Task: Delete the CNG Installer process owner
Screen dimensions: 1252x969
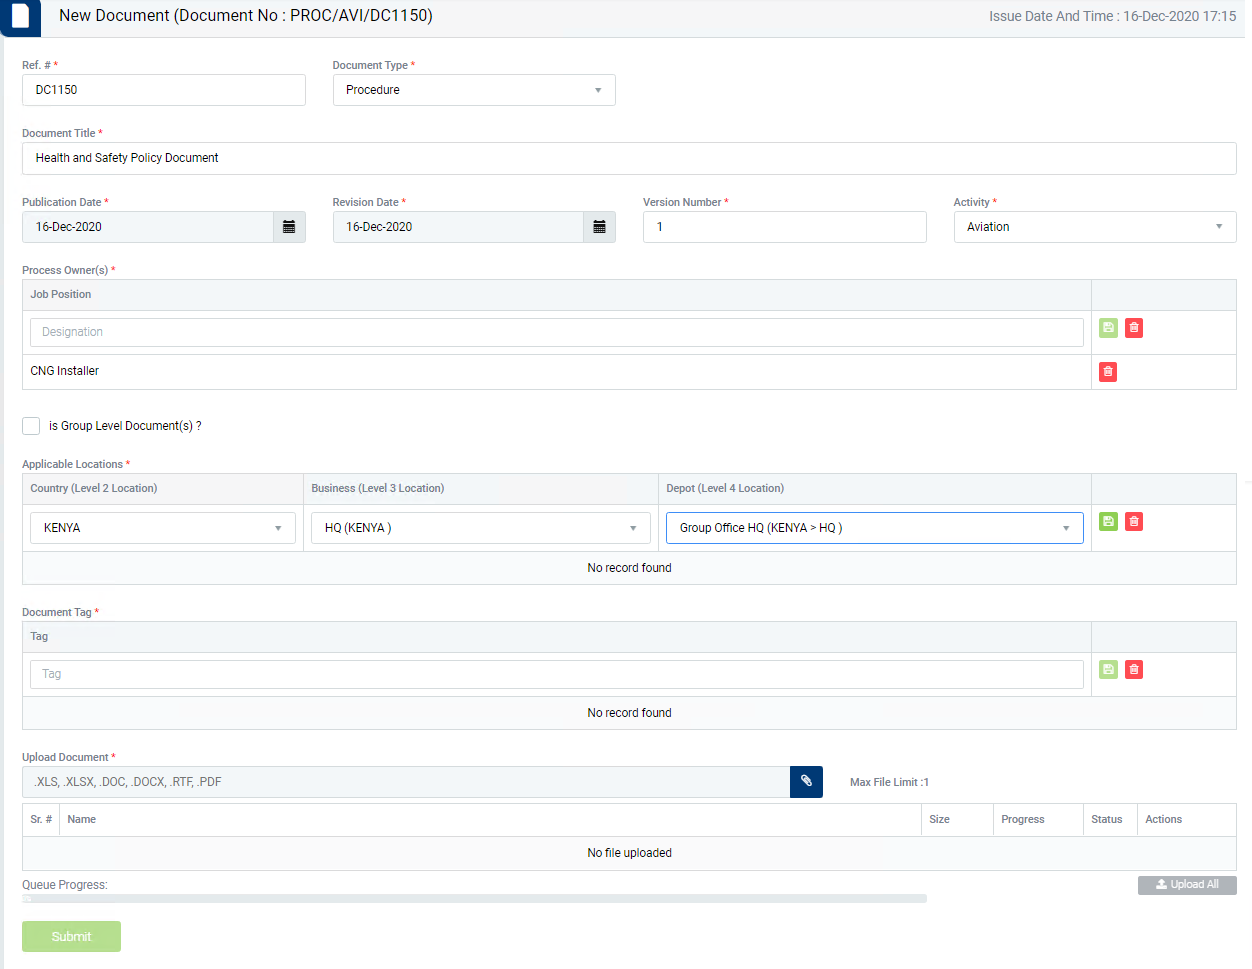Action: pos(1108,372)
